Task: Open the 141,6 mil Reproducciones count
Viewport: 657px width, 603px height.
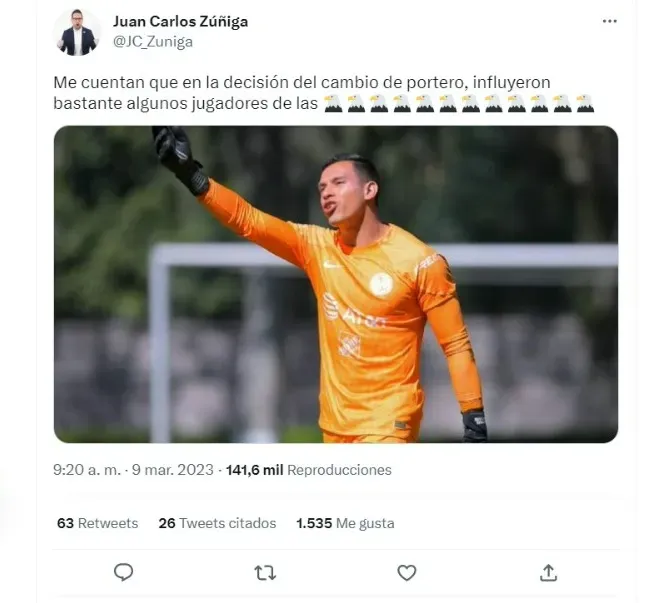Action: pos(309,470)
